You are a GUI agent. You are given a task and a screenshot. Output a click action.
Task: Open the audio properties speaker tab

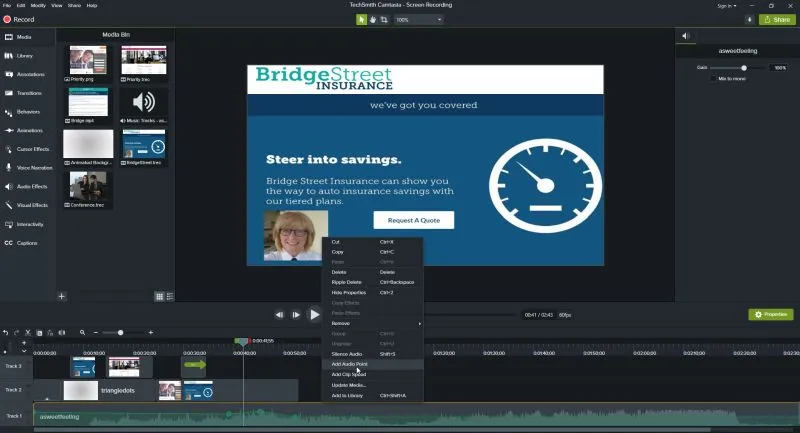click(x=686, y=36)
